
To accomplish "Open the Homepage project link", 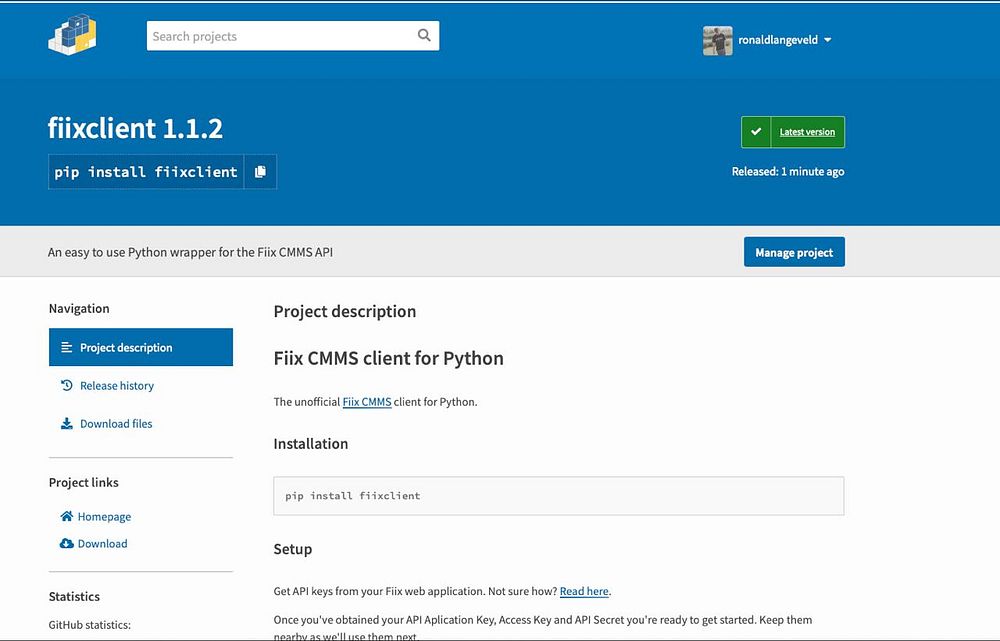I will point(105,517).
